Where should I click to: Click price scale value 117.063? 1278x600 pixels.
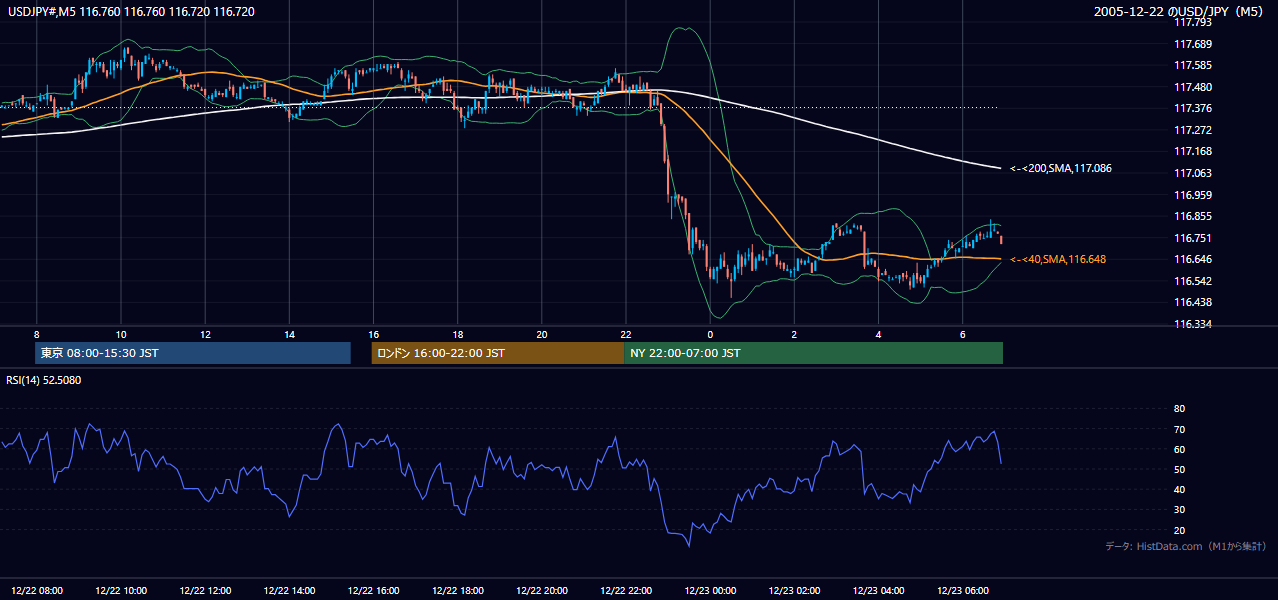pyautogui.click(x=1193, y=173)
